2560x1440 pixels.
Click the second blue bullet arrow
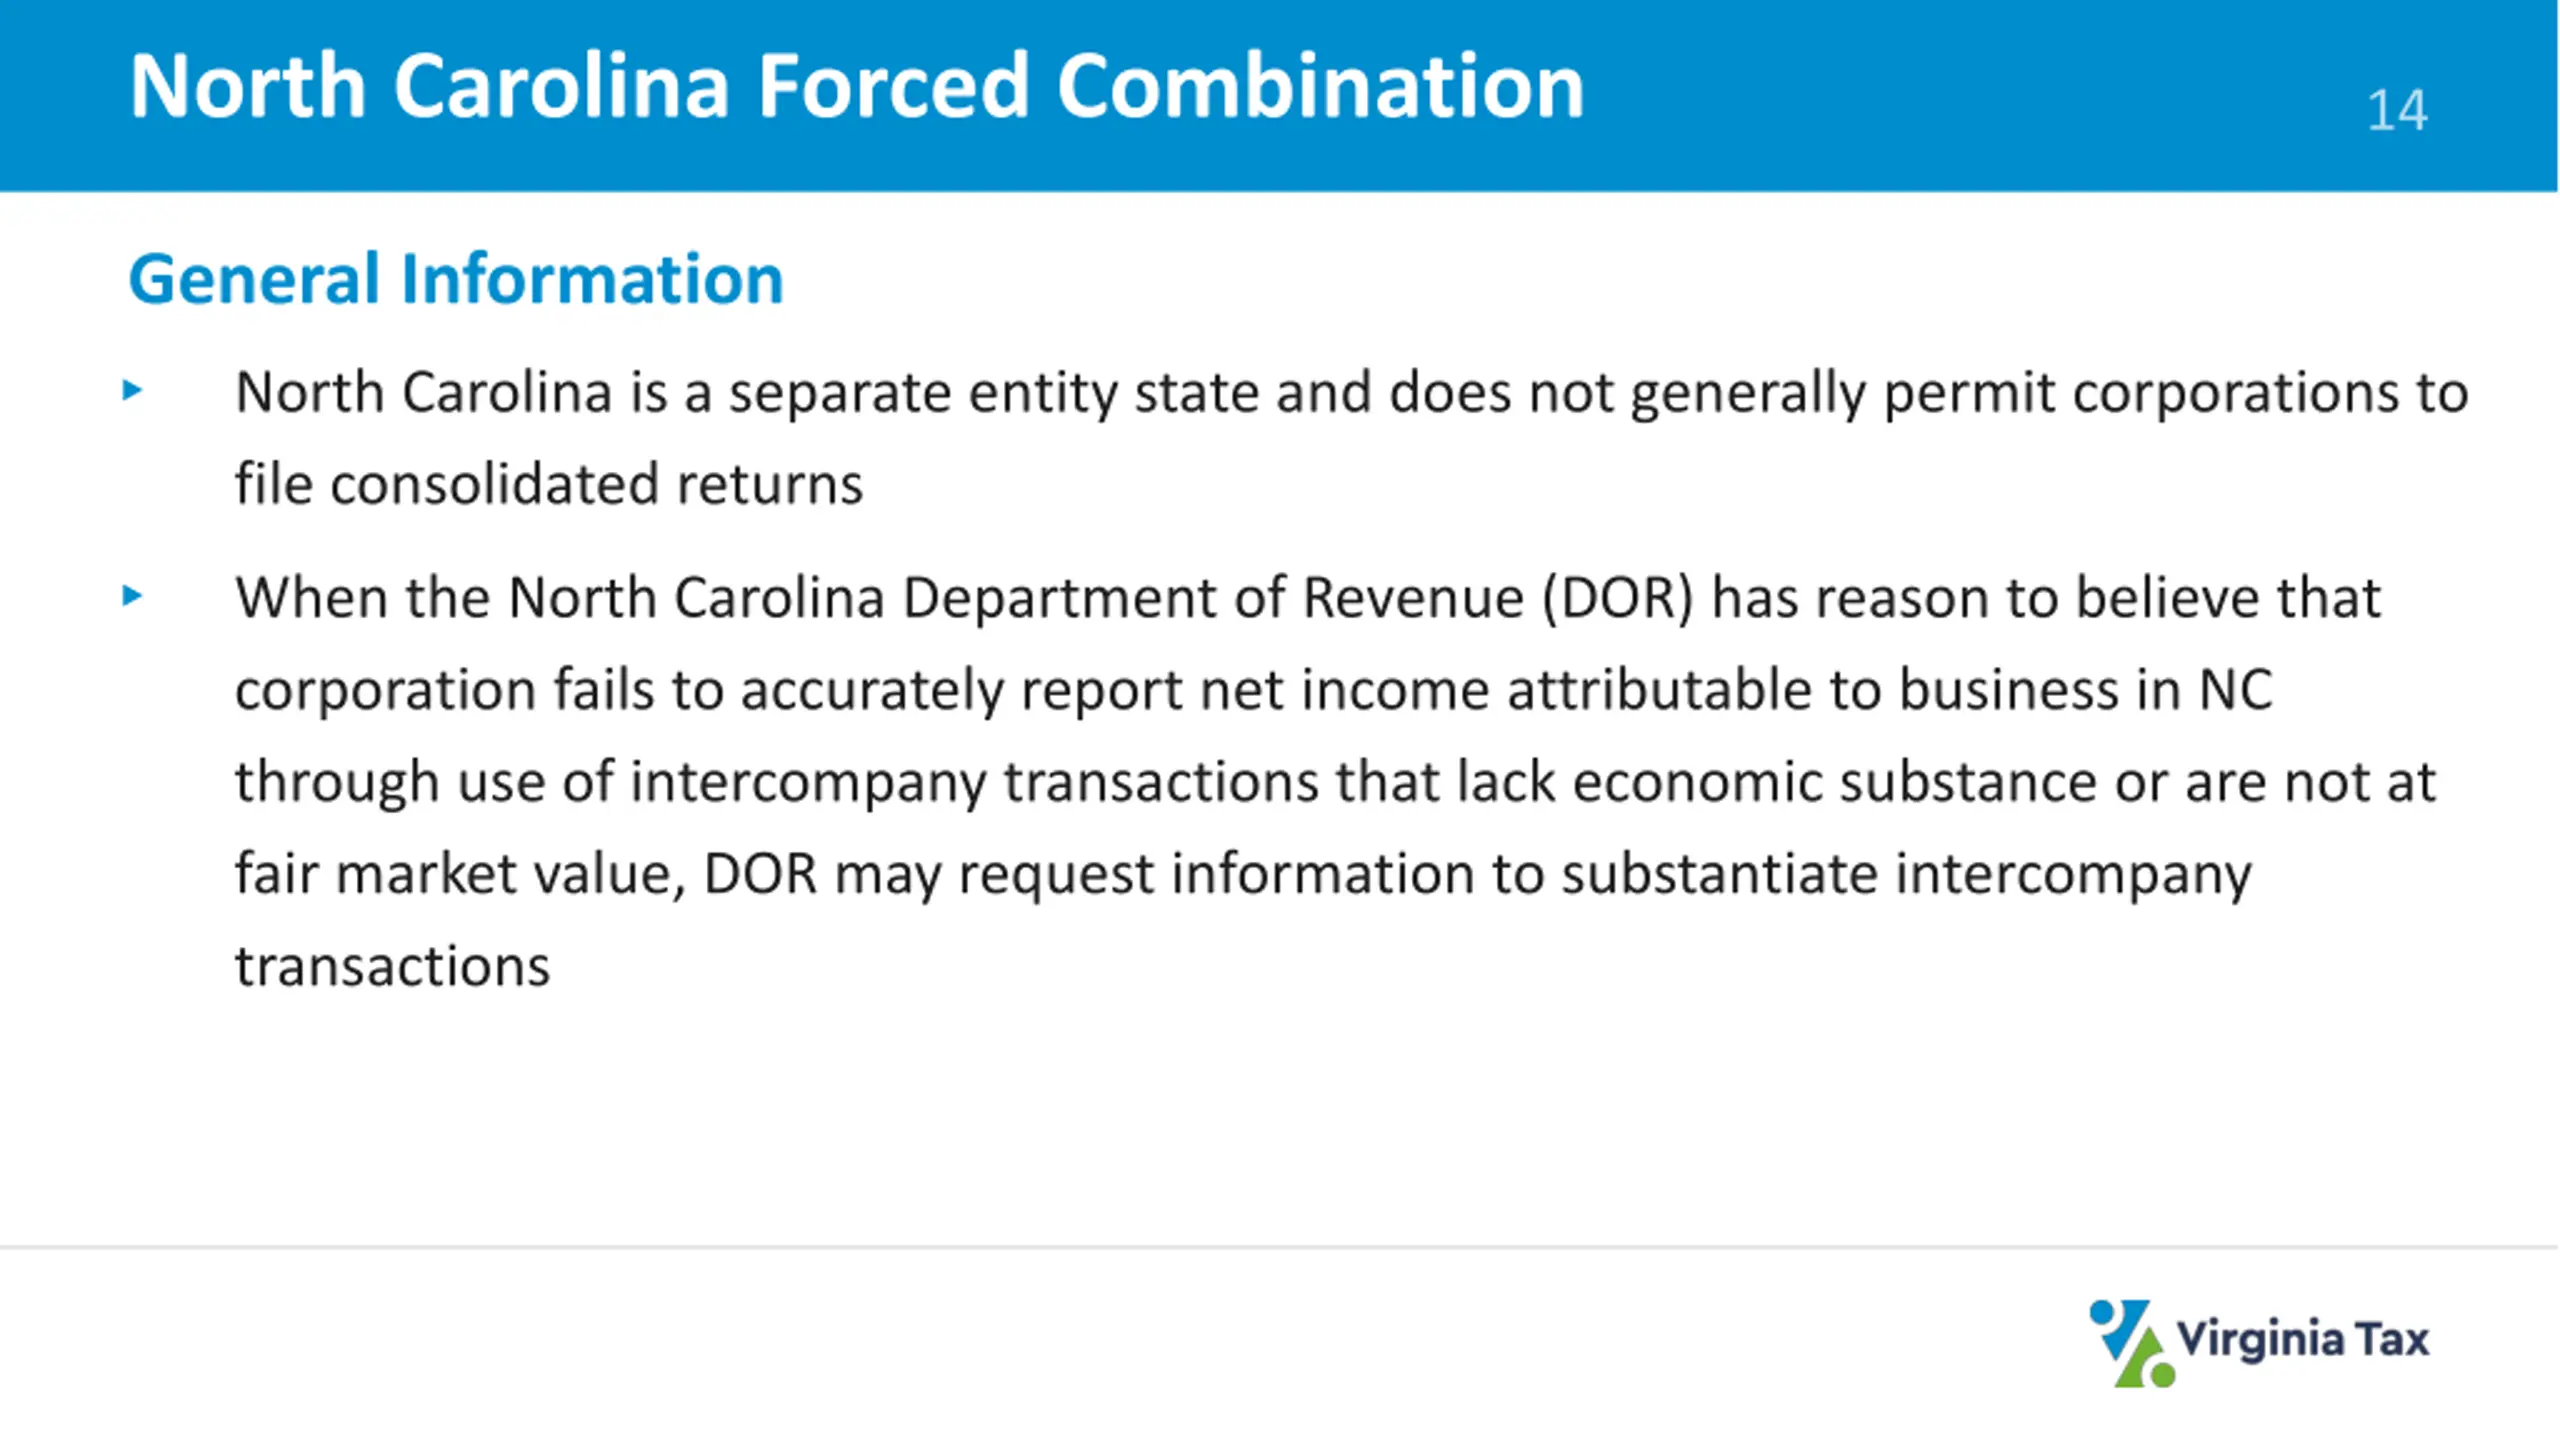pos(132,596)
